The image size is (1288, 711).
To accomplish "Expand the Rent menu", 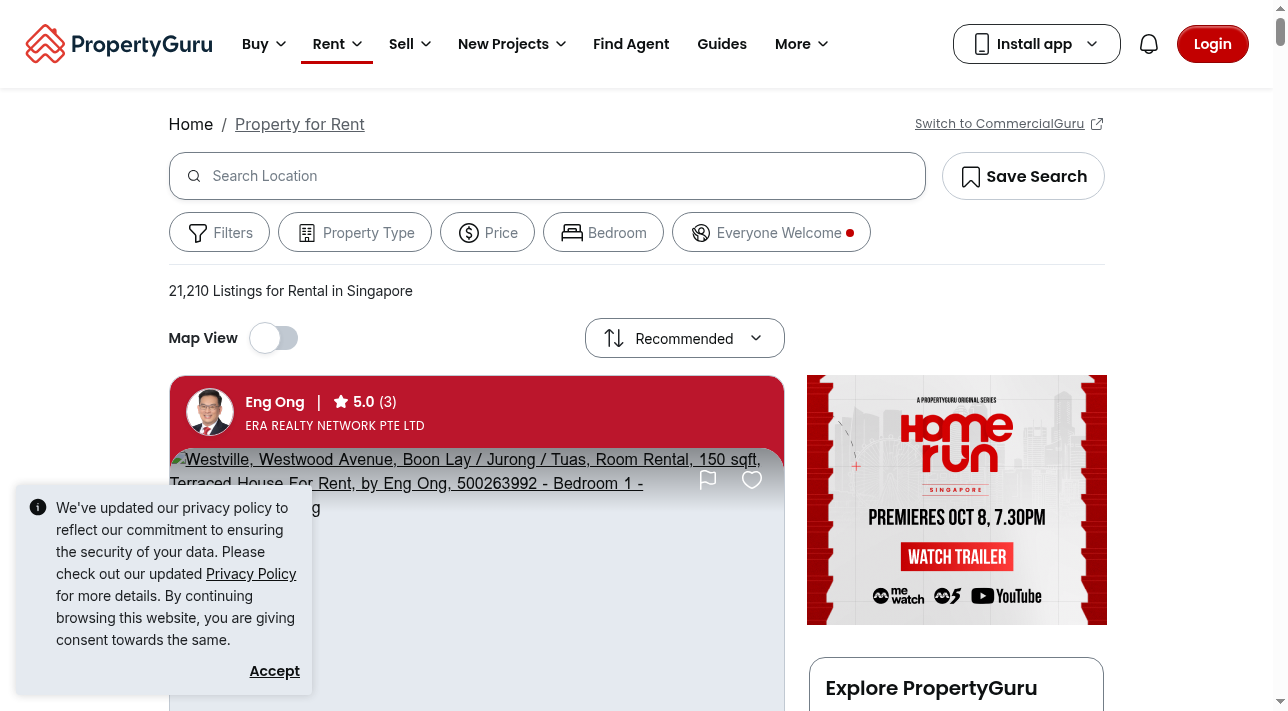I will pyautogui.click(x=337, y=44).
